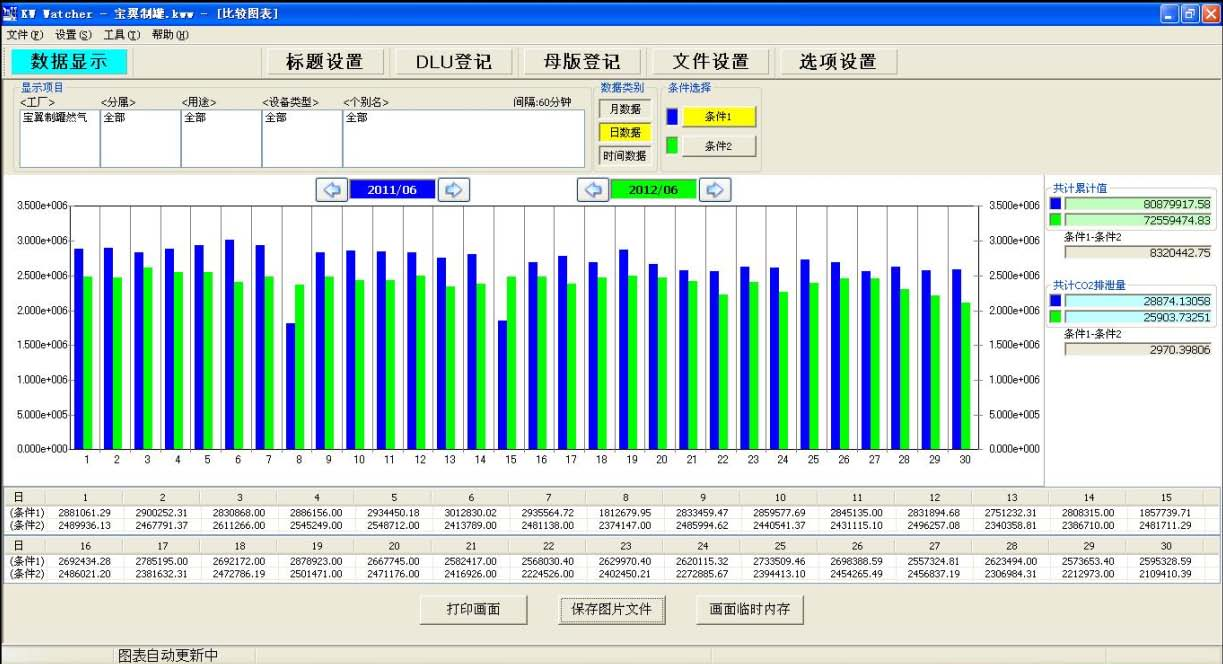Open the 标题设置 tab

(x=325, y=61)
